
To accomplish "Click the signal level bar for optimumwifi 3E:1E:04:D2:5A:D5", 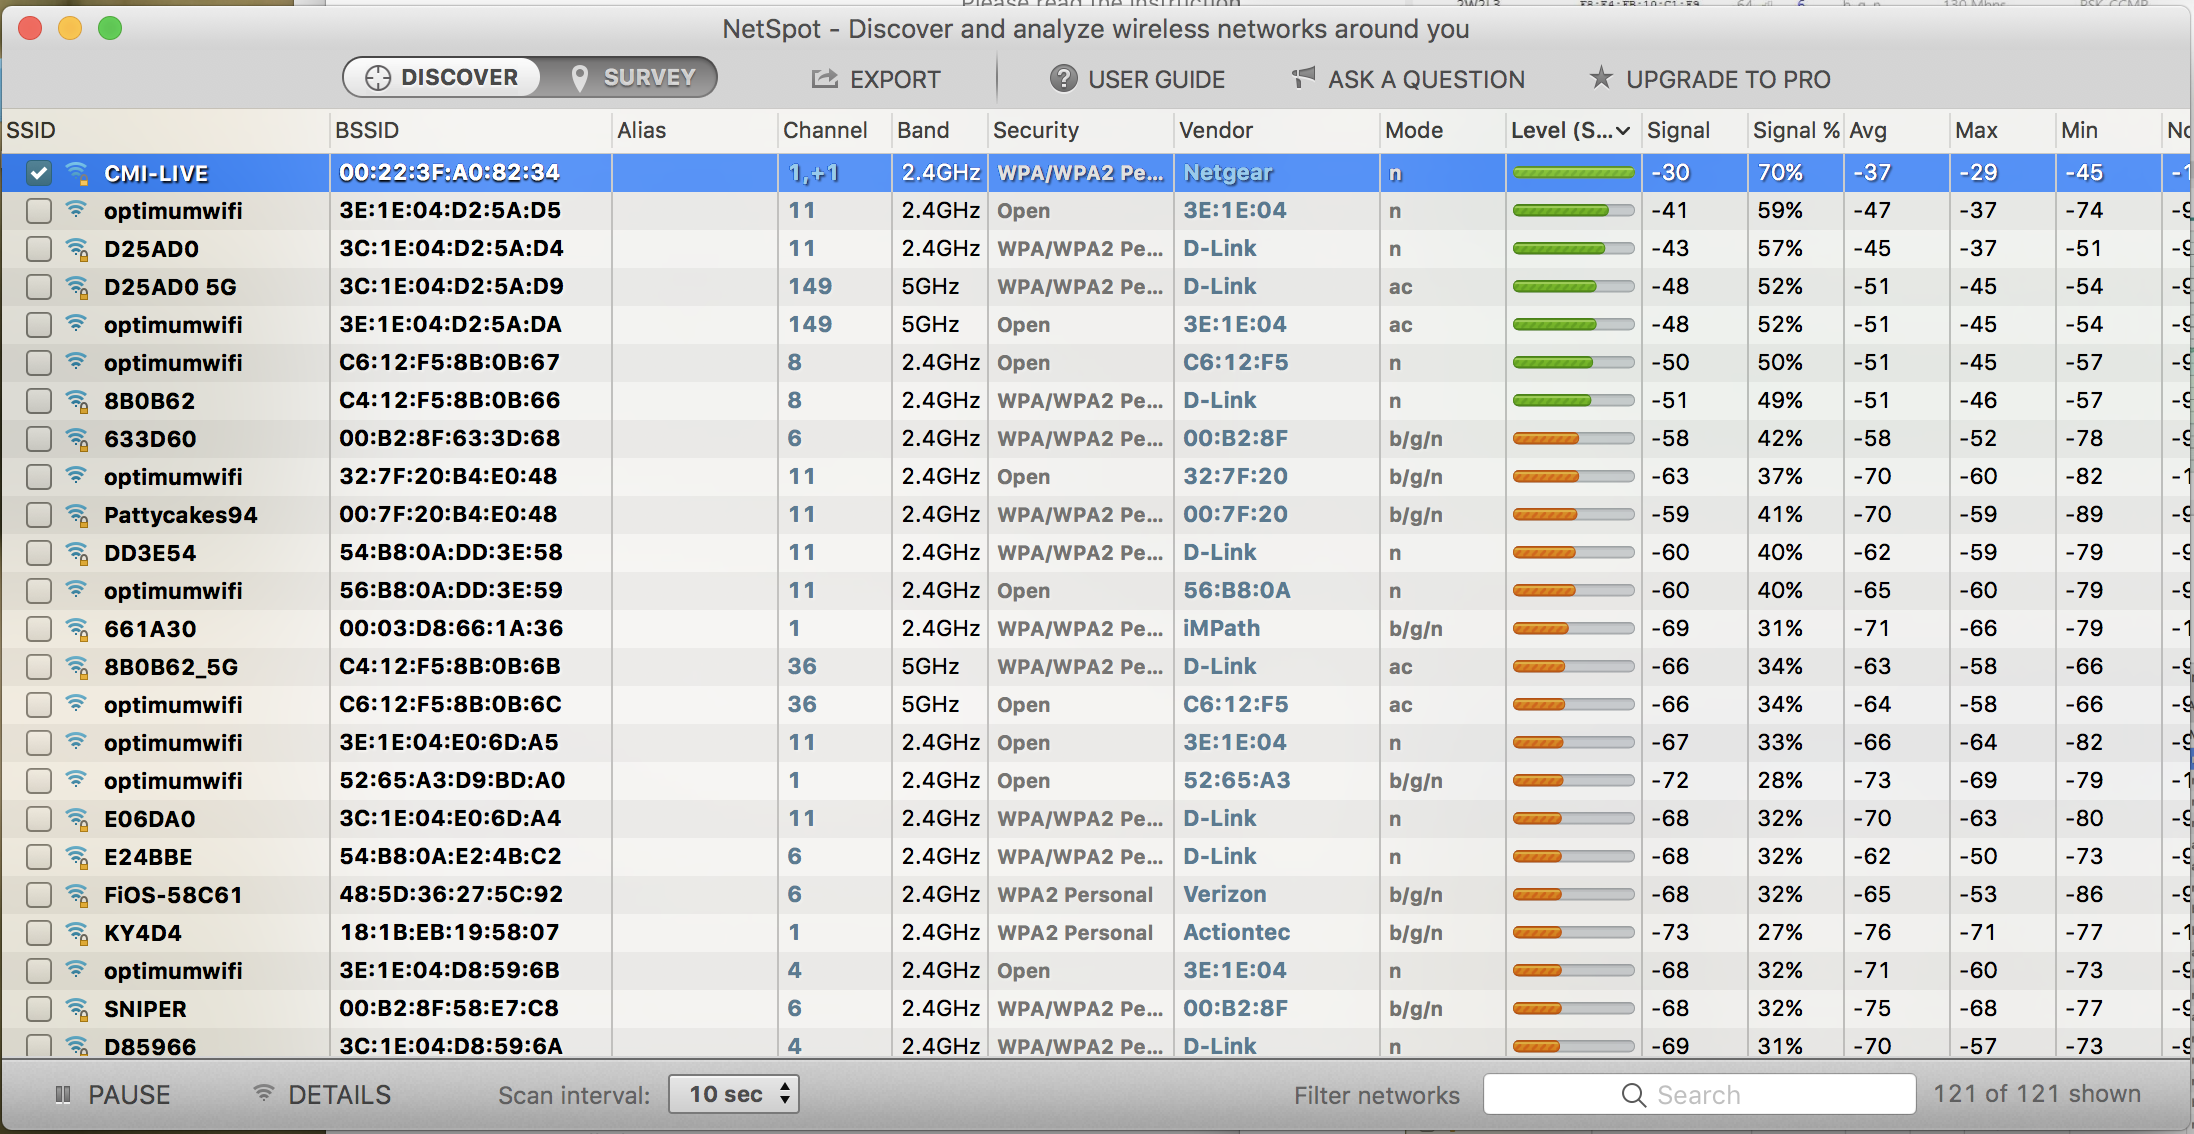I will point(1572,211).
